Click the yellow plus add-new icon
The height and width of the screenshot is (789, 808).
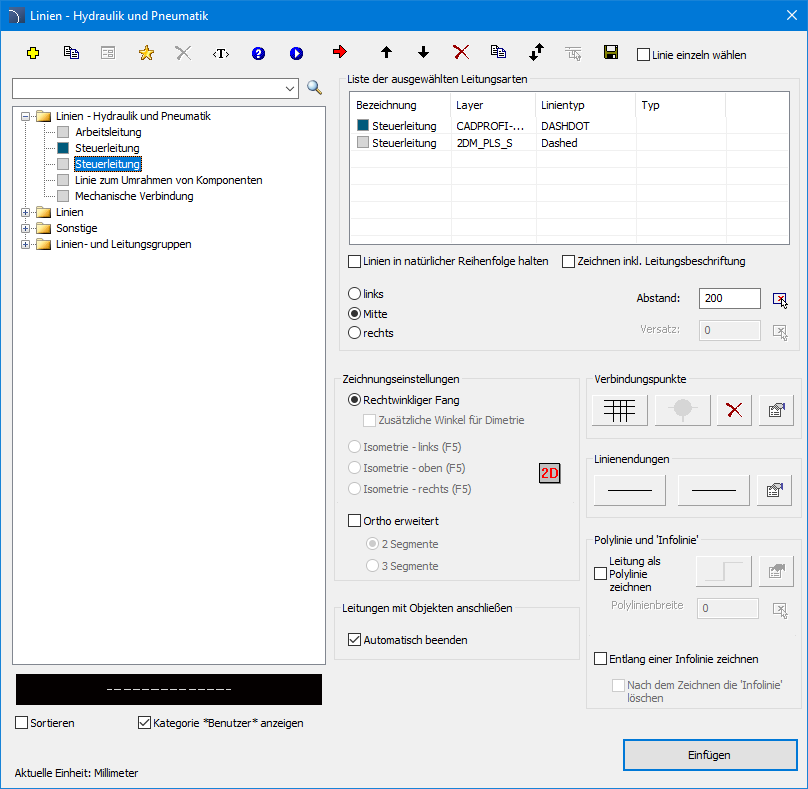[x=33, y=53]
